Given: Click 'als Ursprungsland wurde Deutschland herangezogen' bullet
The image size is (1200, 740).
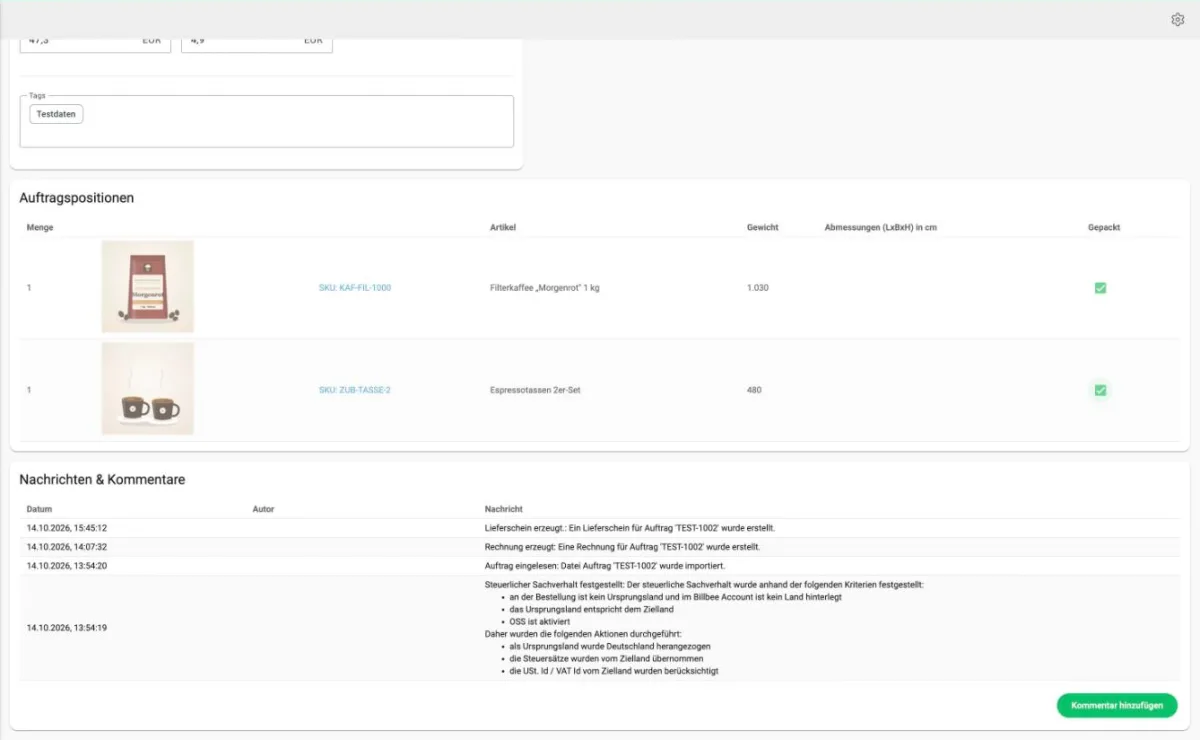Looking at the screenshot, I should [610, 647].
